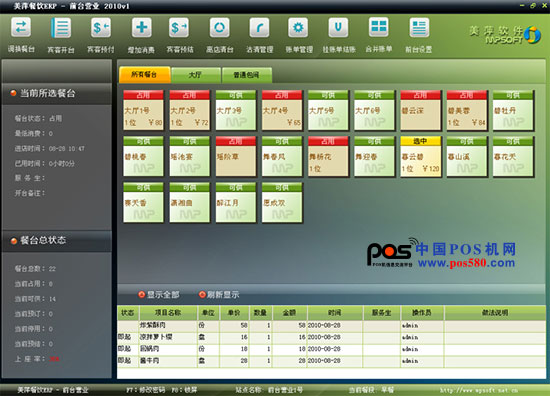Select the 宾客预付 prepayment dollar icon
Screen dimensions: 550x396
(101, 28)
